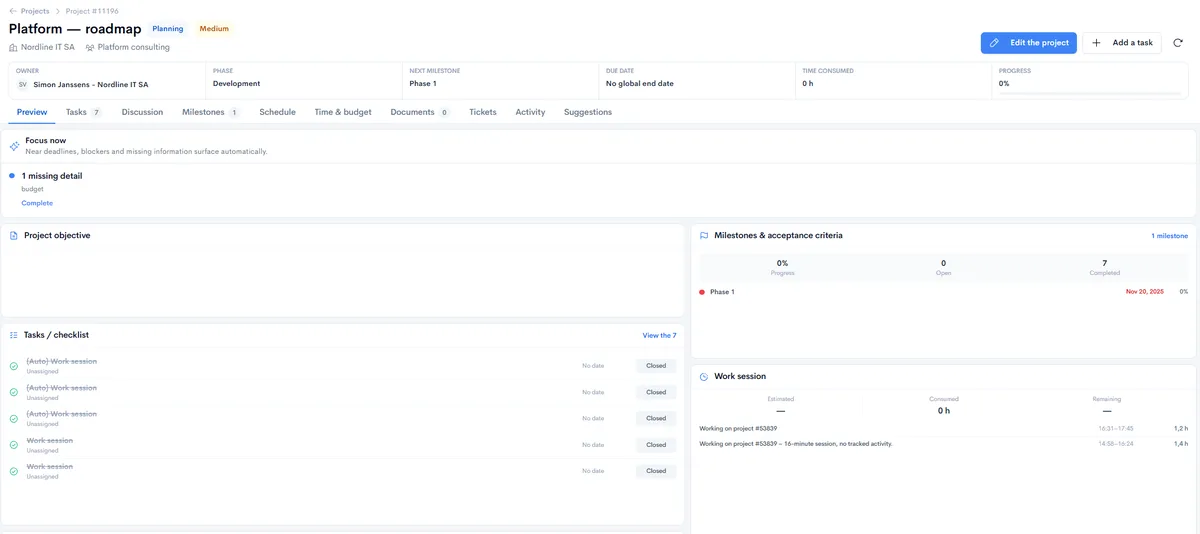Open the Preview tab
Viewport: 1200px width, 534px height.
point(32,112)
